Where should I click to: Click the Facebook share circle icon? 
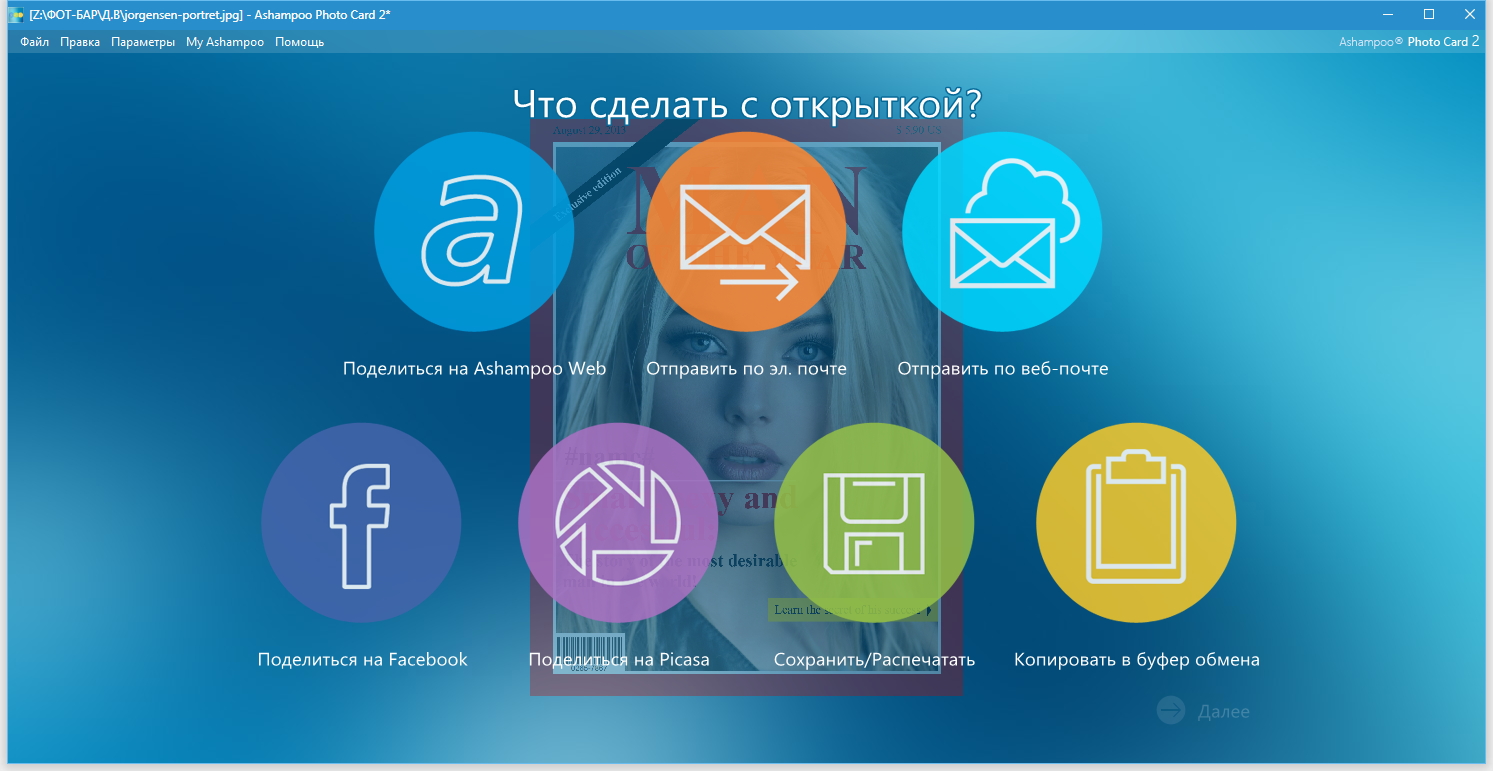coord(361,522)
